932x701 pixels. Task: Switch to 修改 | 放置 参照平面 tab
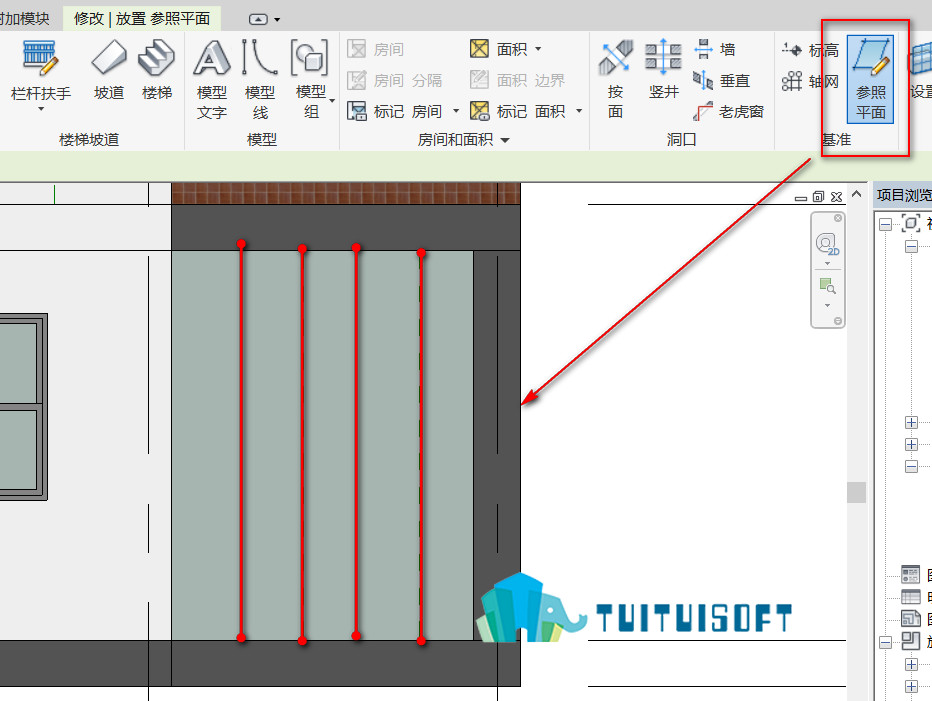(141, 18)
